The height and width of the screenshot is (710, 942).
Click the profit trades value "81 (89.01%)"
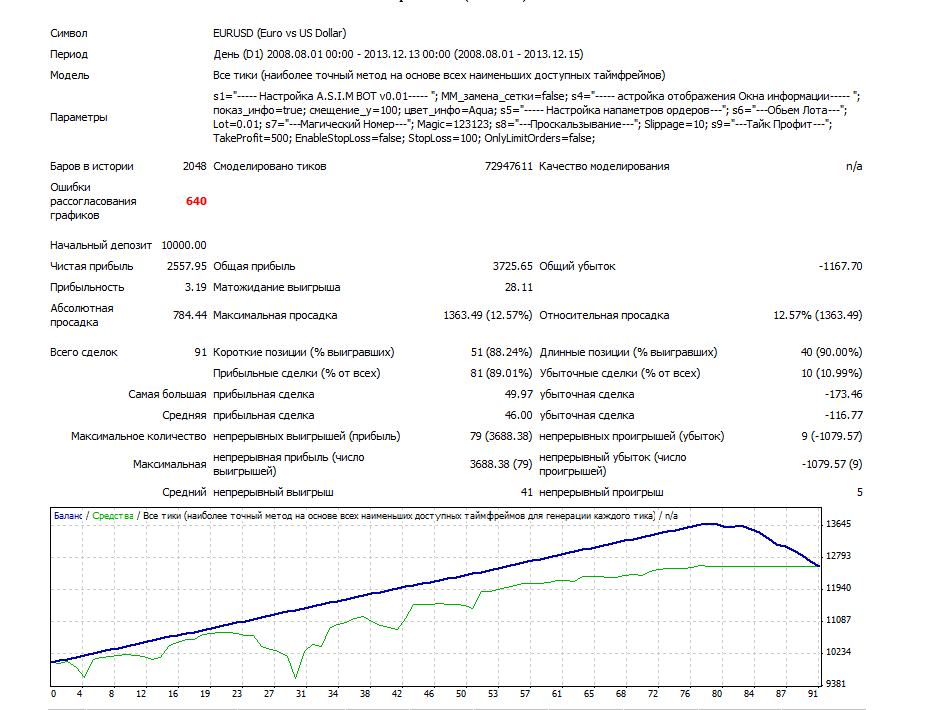501,374
